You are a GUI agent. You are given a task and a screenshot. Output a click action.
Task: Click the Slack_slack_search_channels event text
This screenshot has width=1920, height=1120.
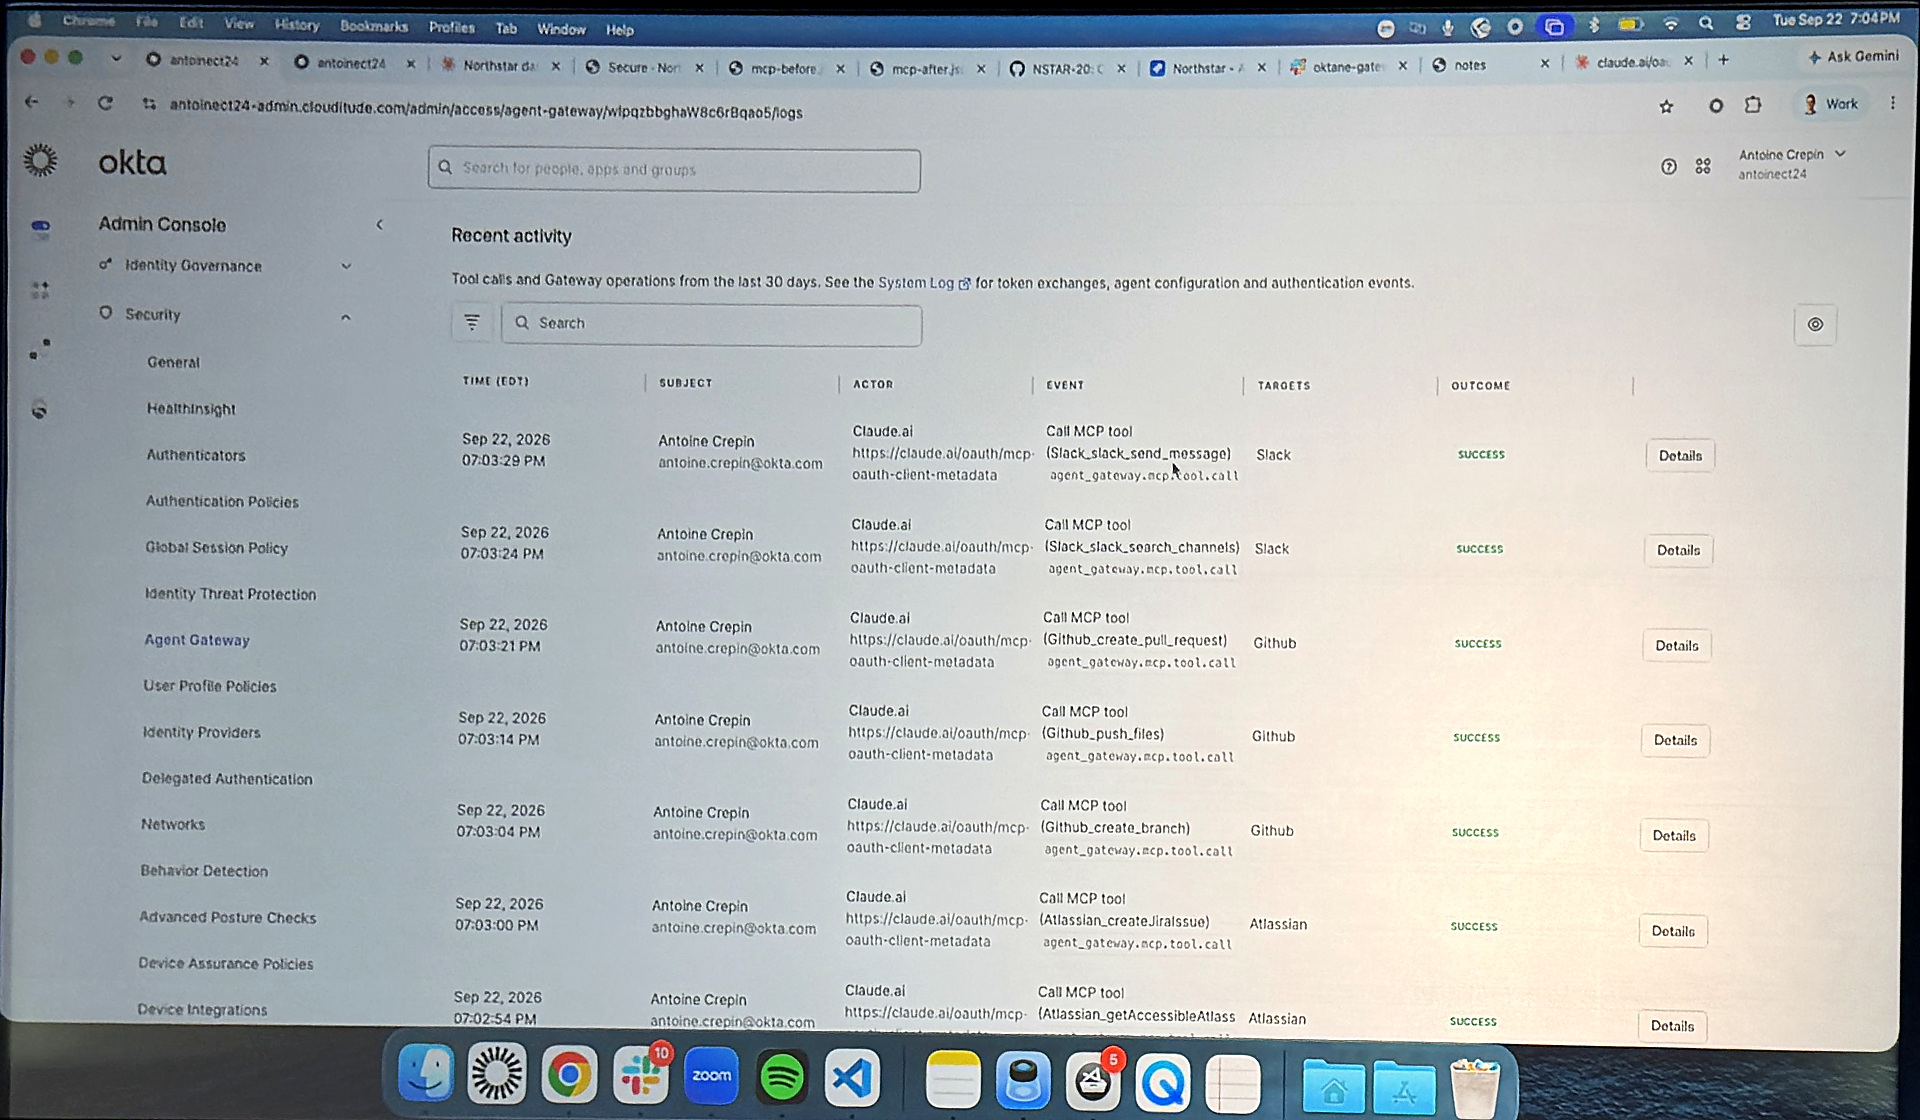point(1141,547)
